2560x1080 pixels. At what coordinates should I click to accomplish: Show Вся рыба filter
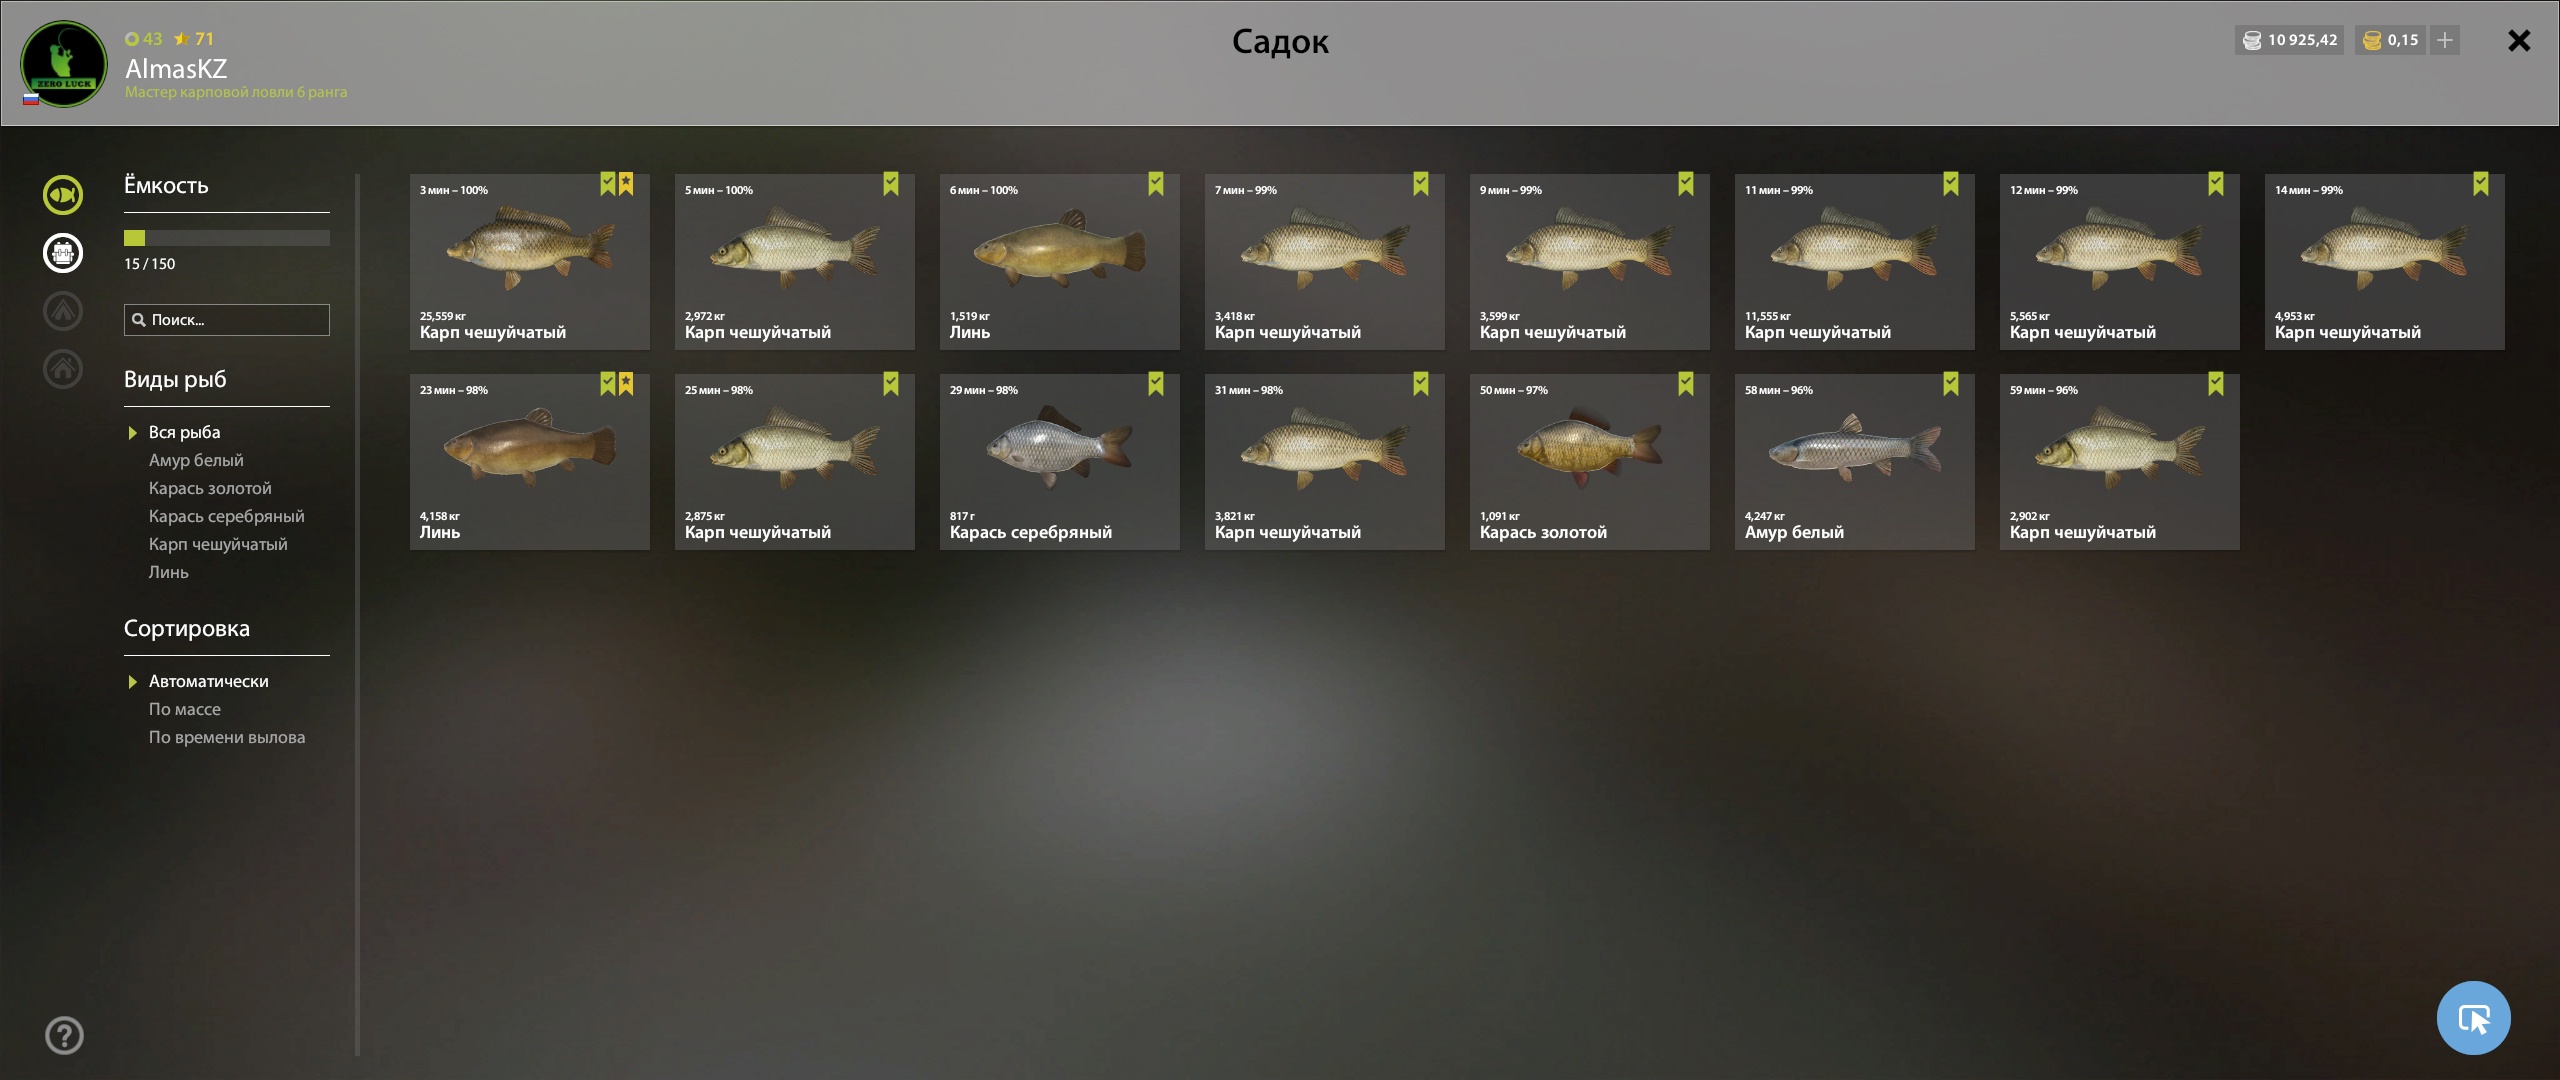[x=185, y=432]
